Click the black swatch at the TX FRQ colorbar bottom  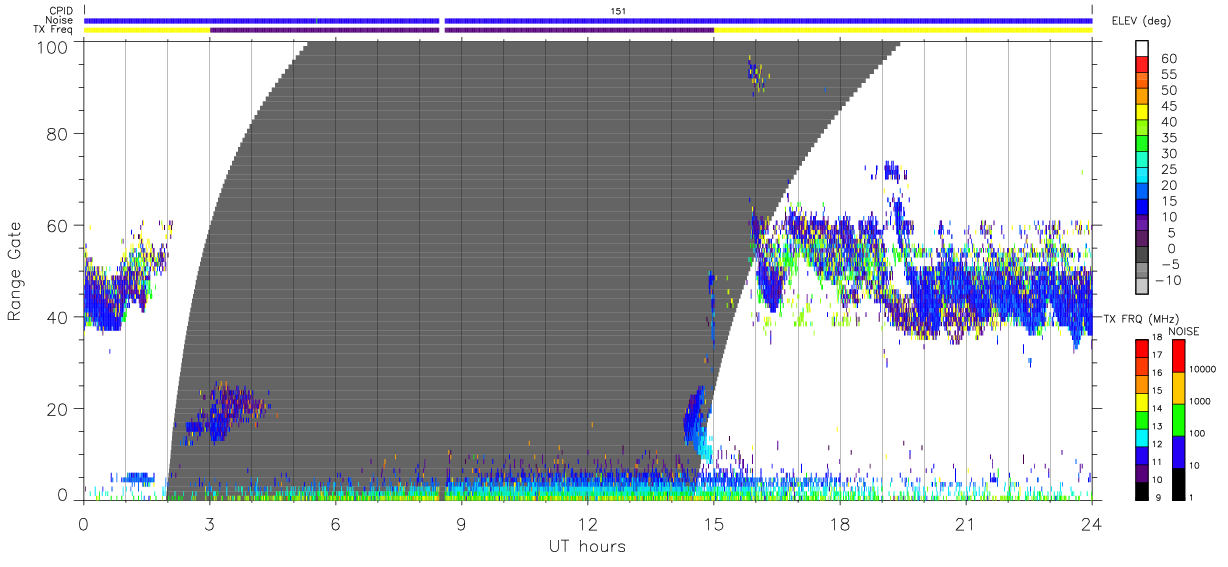[x=1142, y=489]
